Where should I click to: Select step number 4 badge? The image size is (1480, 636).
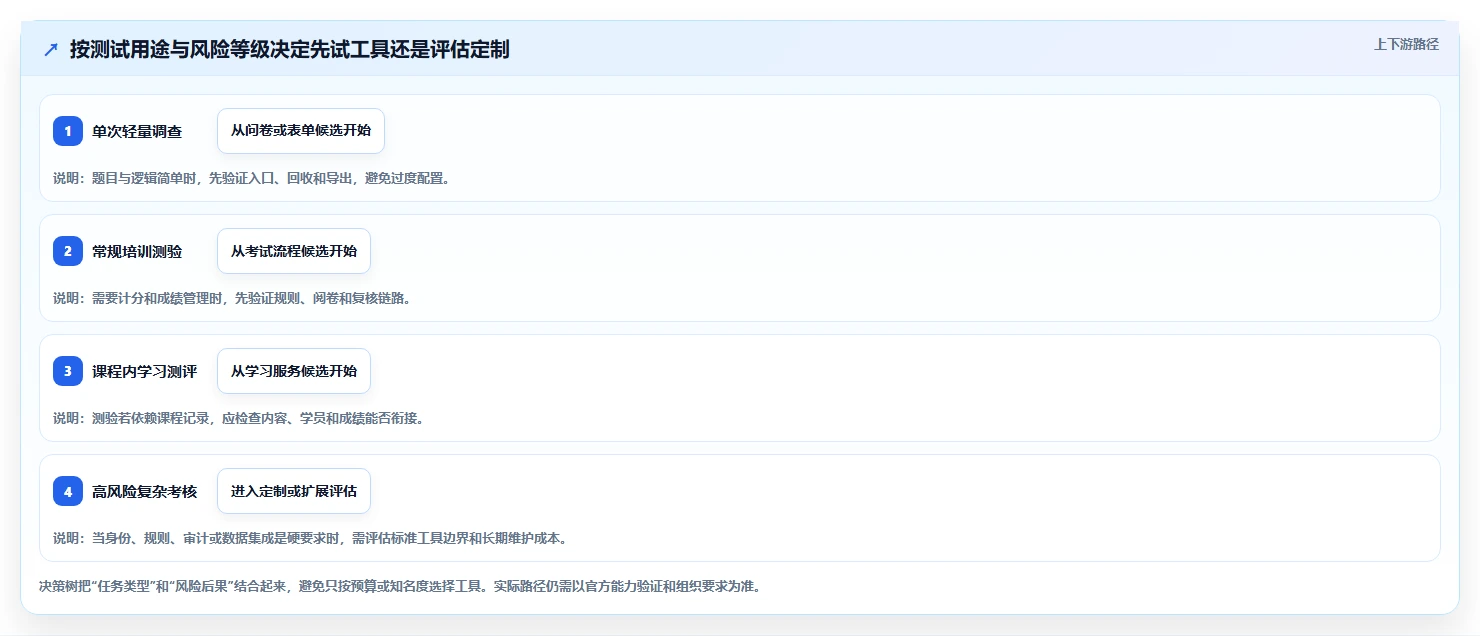point(68,491)
